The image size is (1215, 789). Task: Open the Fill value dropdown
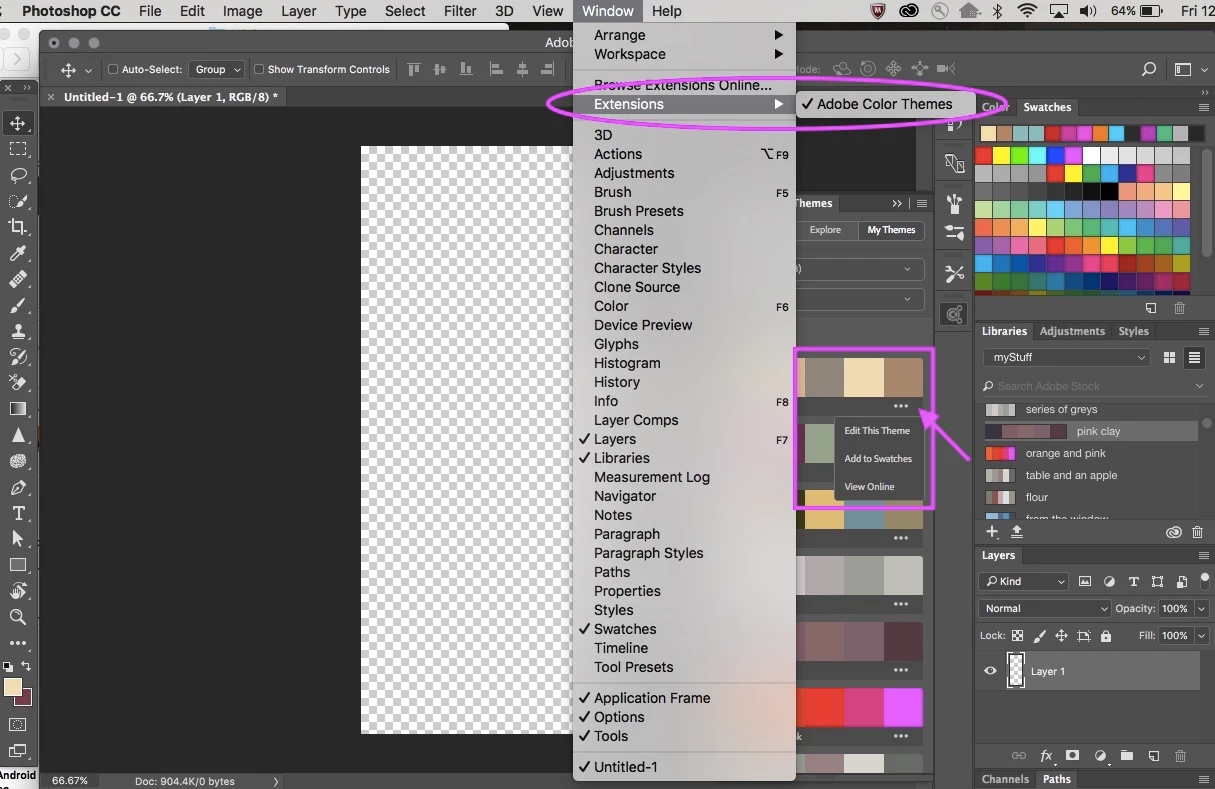tap(1200, 635)
